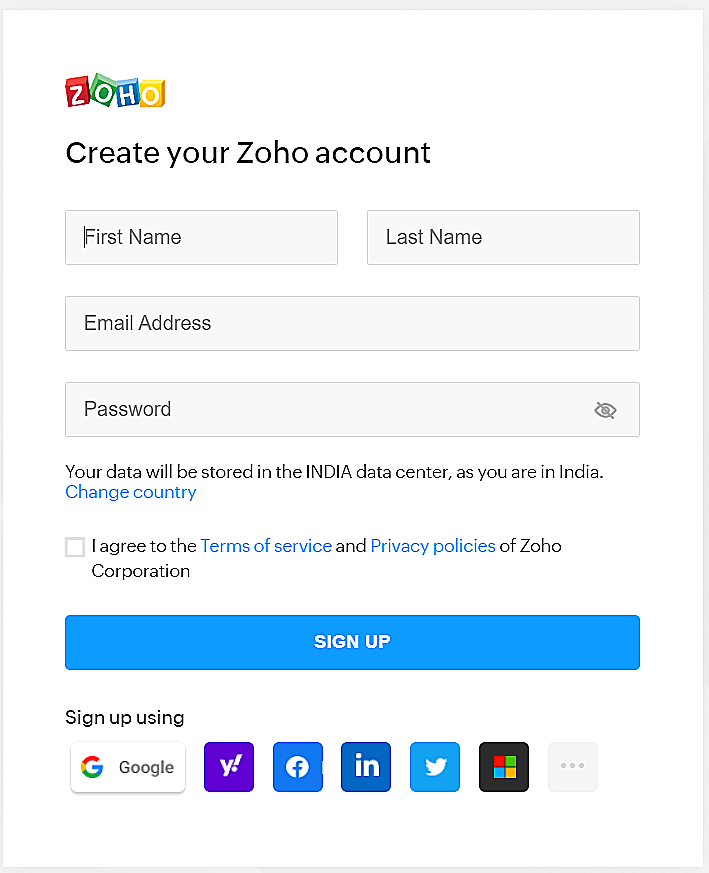709x873 pixels.
Task: Select Twitter sign-up icon
Action: [x=435, y=767]
